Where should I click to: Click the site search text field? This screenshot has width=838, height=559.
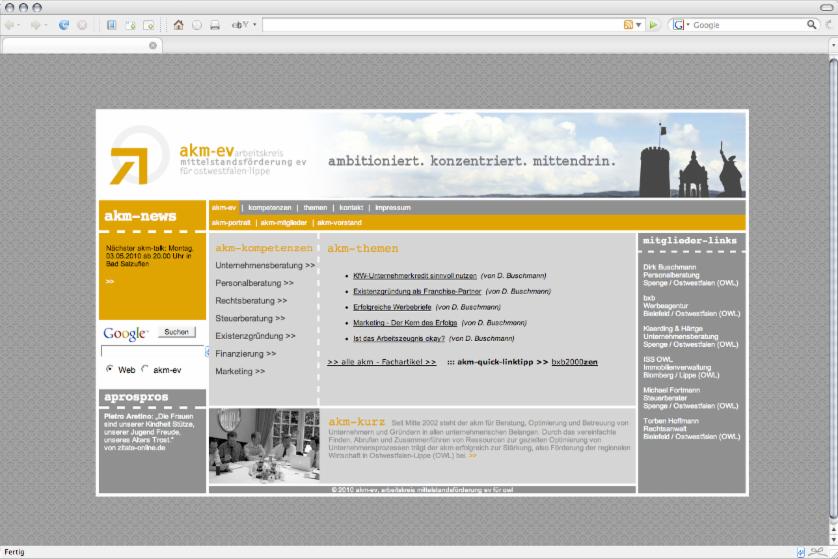pos(152,352)
